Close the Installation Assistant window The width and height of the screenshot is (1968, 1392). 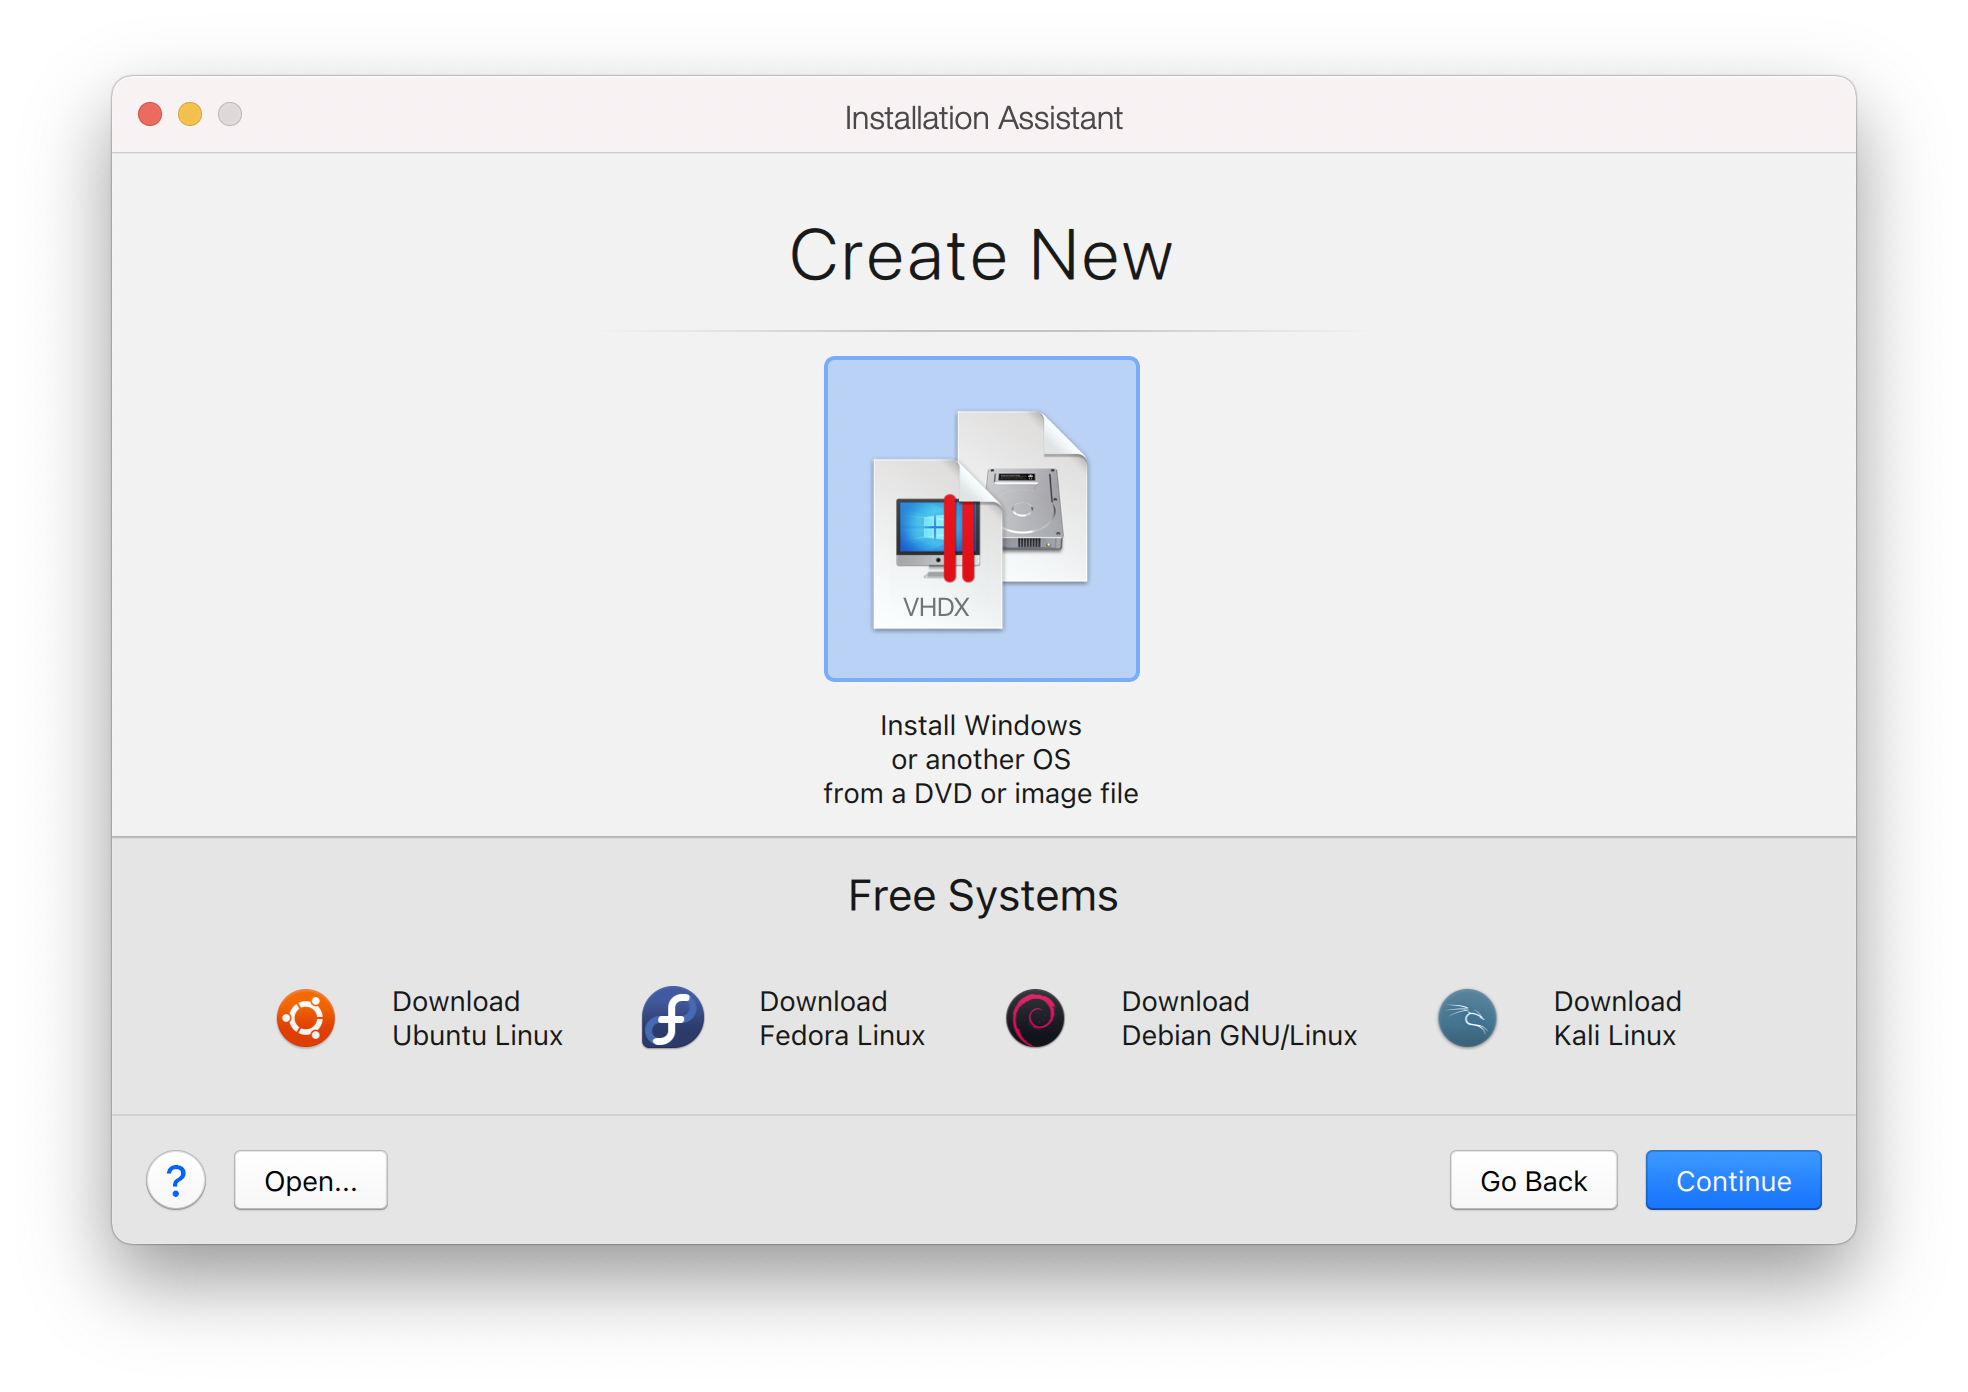(x=150, y=114)
